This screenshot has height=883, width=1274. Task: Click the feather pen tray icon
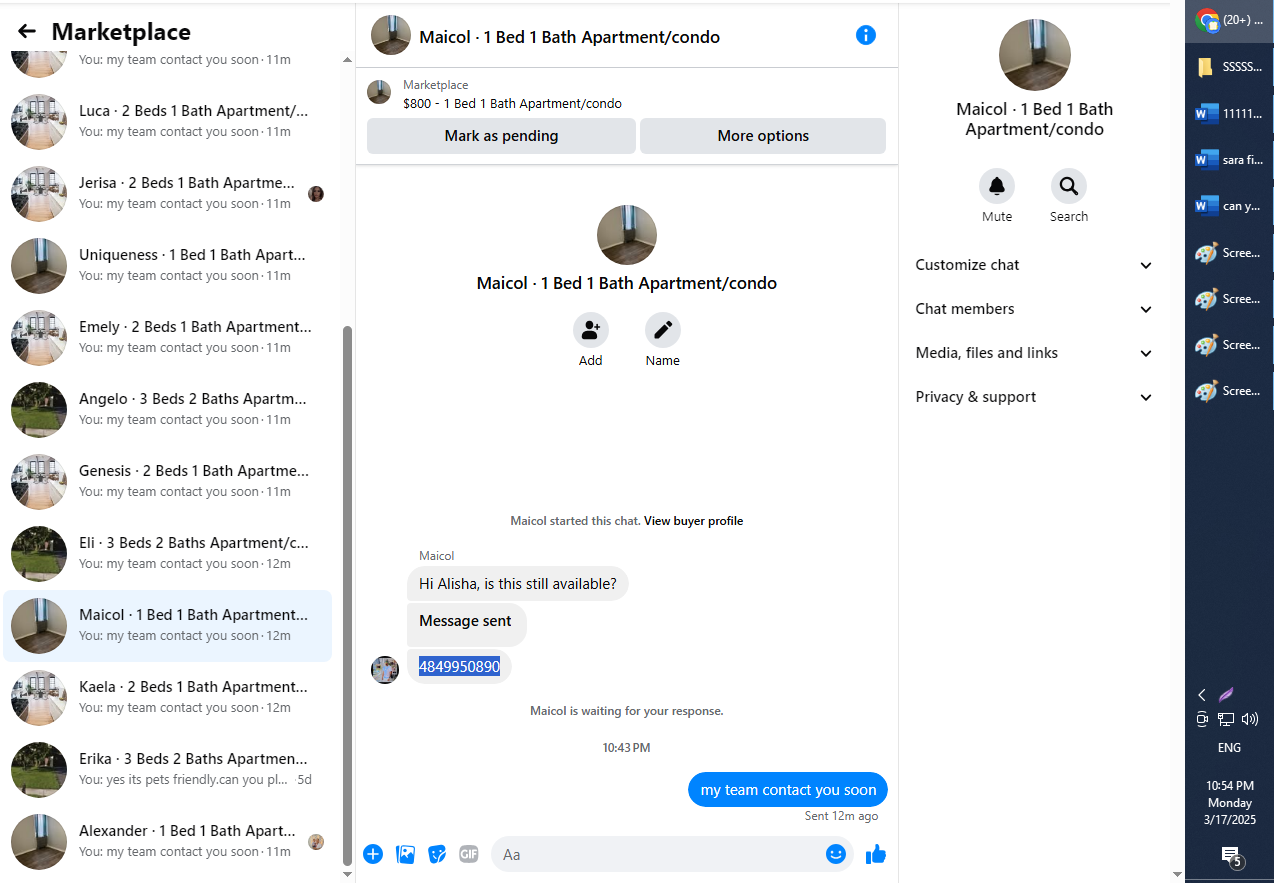tap(1226, 694)
